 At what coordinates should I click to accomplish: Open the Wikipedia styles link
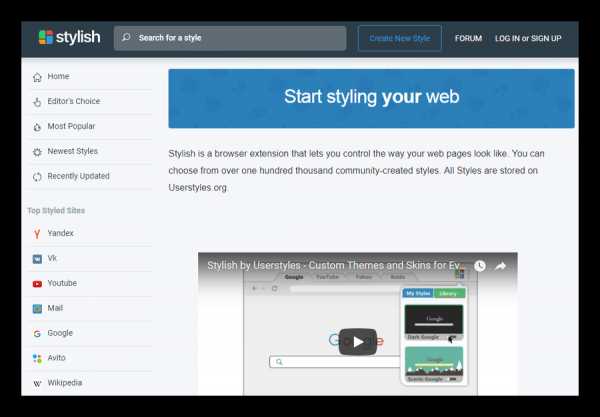point(65,383)
